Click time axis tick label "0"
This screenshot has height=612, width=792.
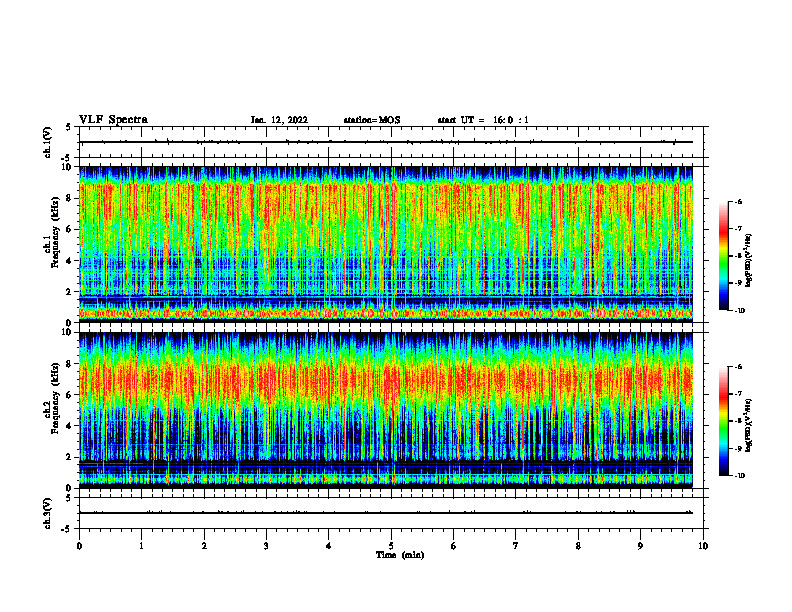tap(79, 546)
